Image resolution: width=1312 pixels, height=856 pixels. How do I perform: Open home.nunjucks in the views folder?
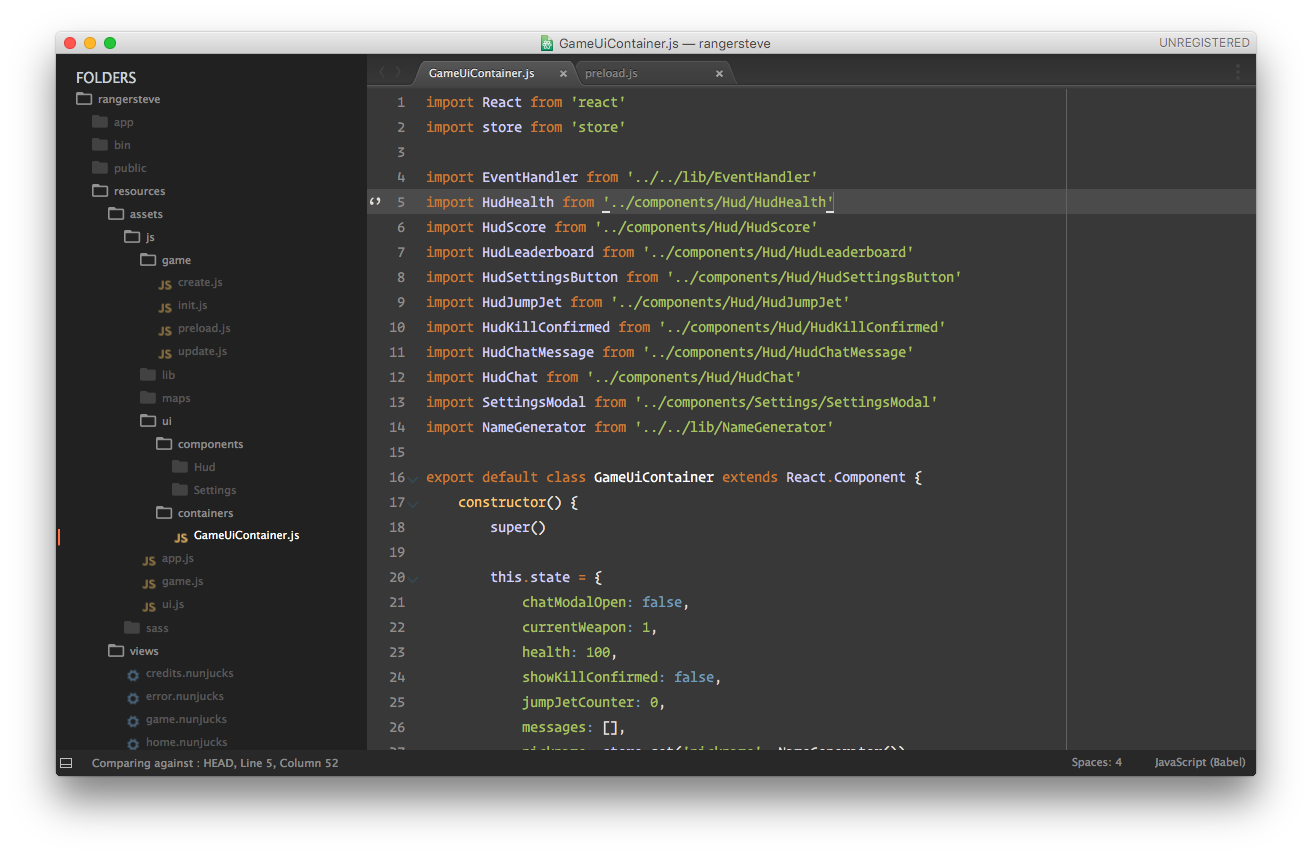click(186, 742)
